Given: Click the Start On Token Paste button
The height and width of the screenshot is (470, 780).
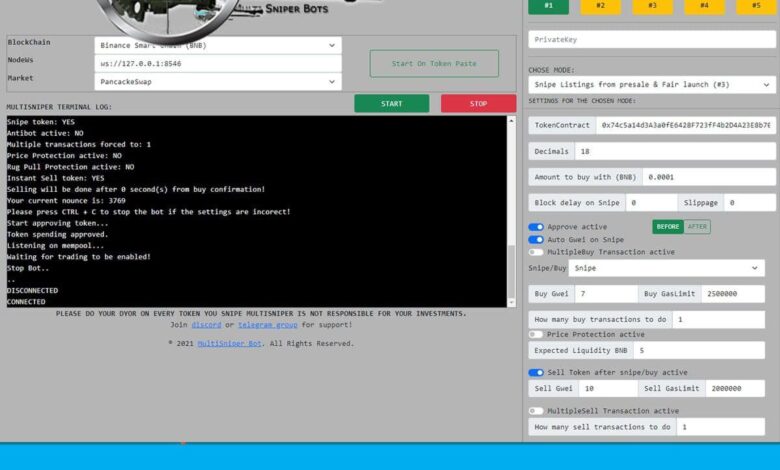Looking at the screenshot, I should pyautogui.click(x=434, y=64).
